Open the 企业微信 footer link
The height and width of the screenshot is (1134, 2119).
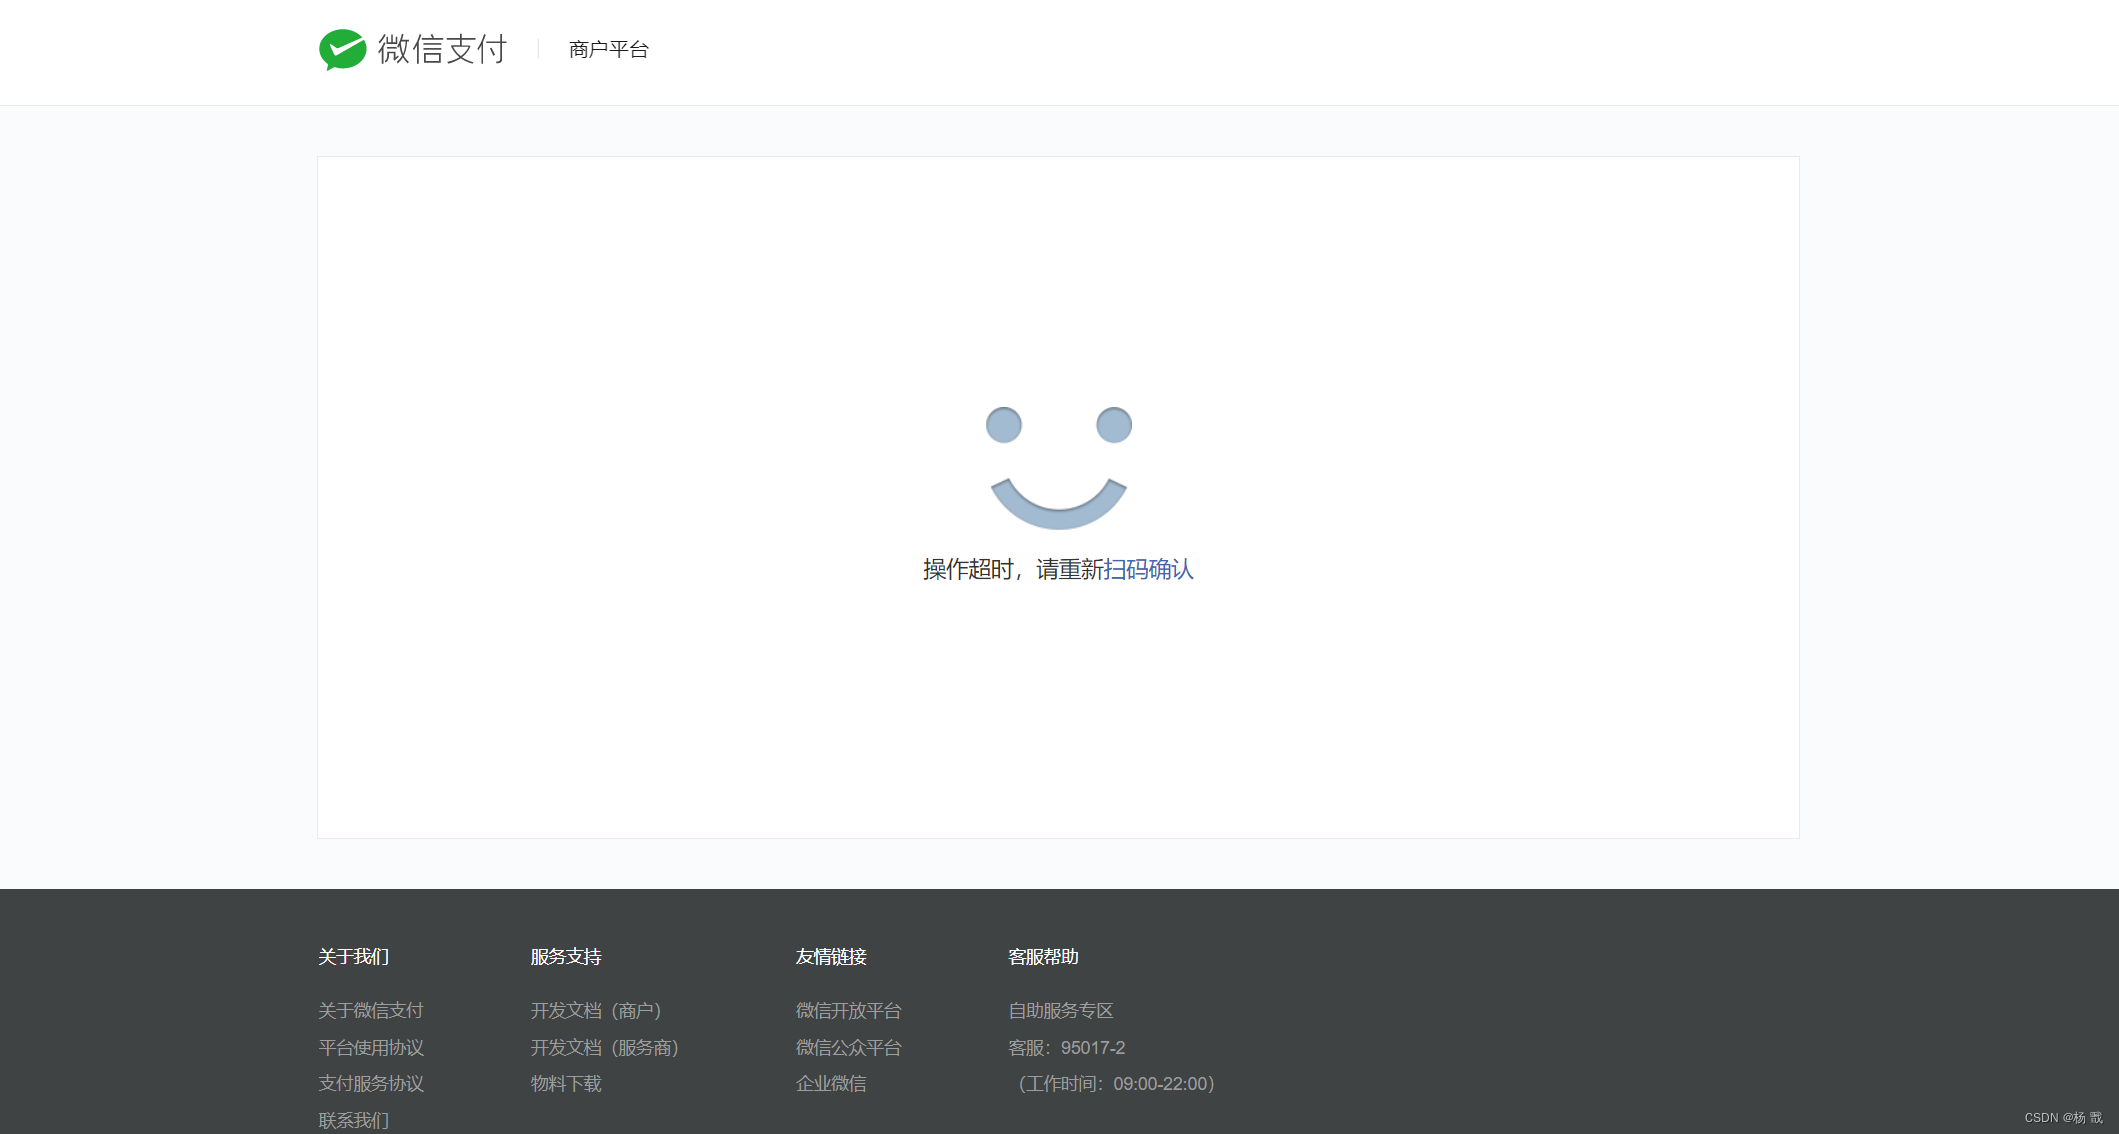click(x=831, y=1083)
